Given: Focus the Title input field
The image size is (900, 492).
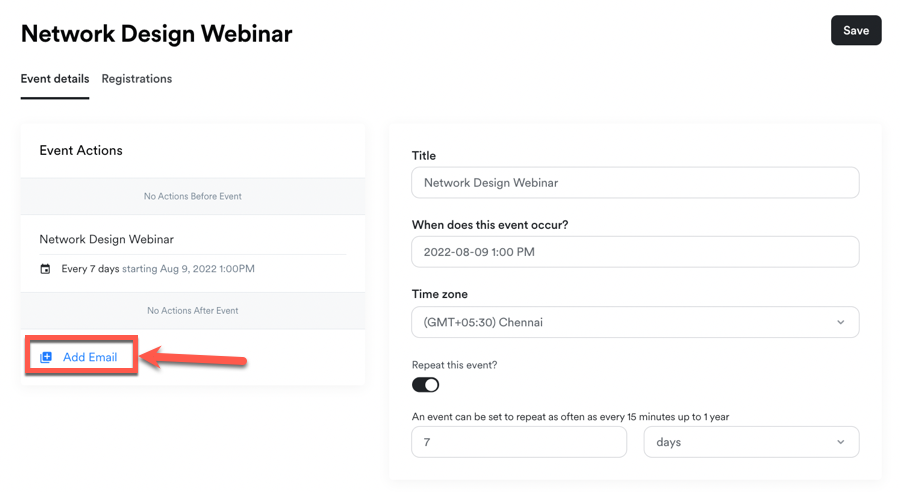Looking at the screenshot, I should pyautogui.click(x=634, y=183).
